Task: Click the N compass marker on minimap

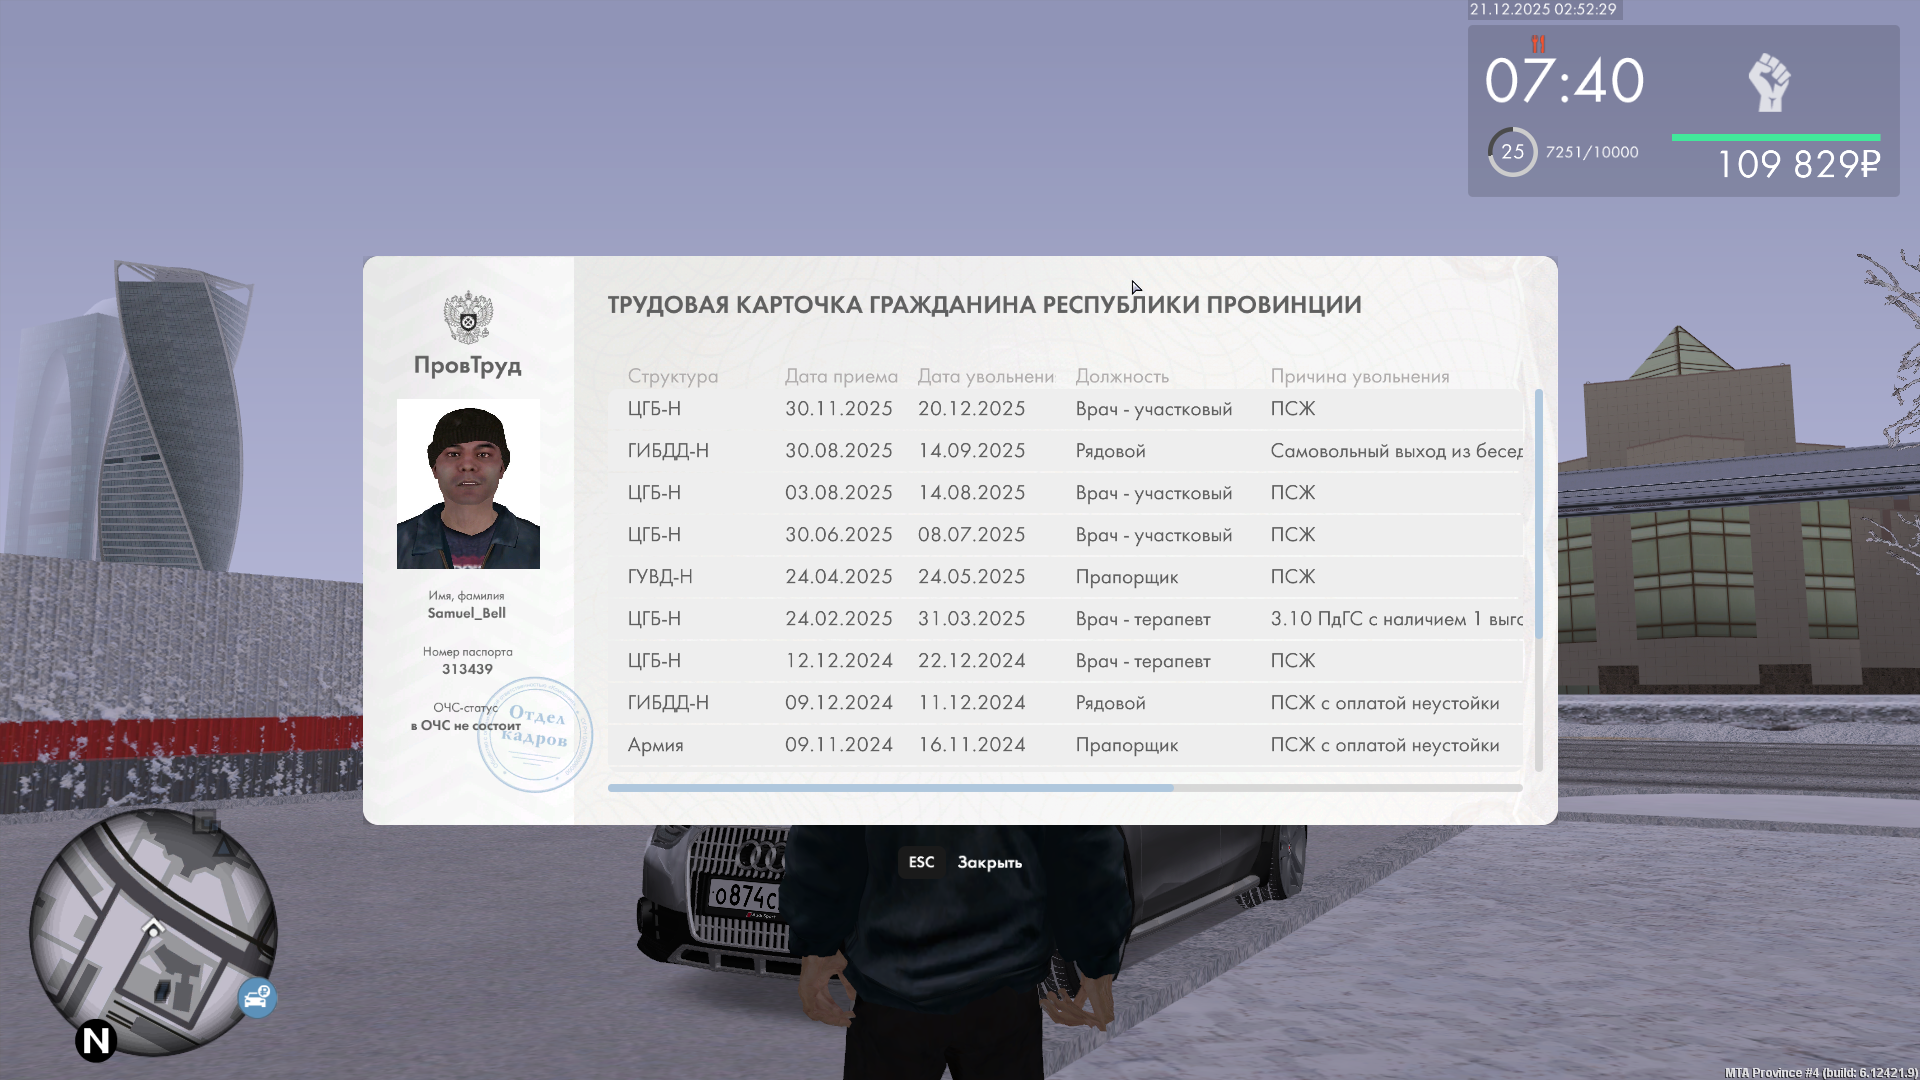Action: 96,1041
